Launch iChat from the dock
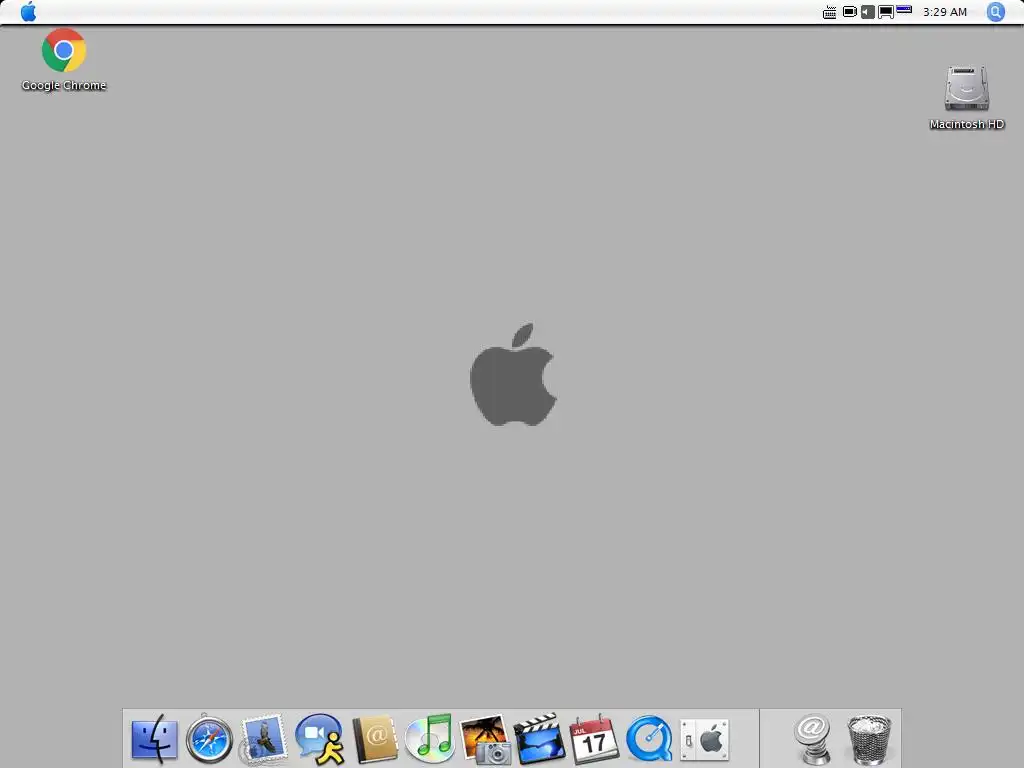This screenshot has height=768, width=1024. [x=319, y=739]
